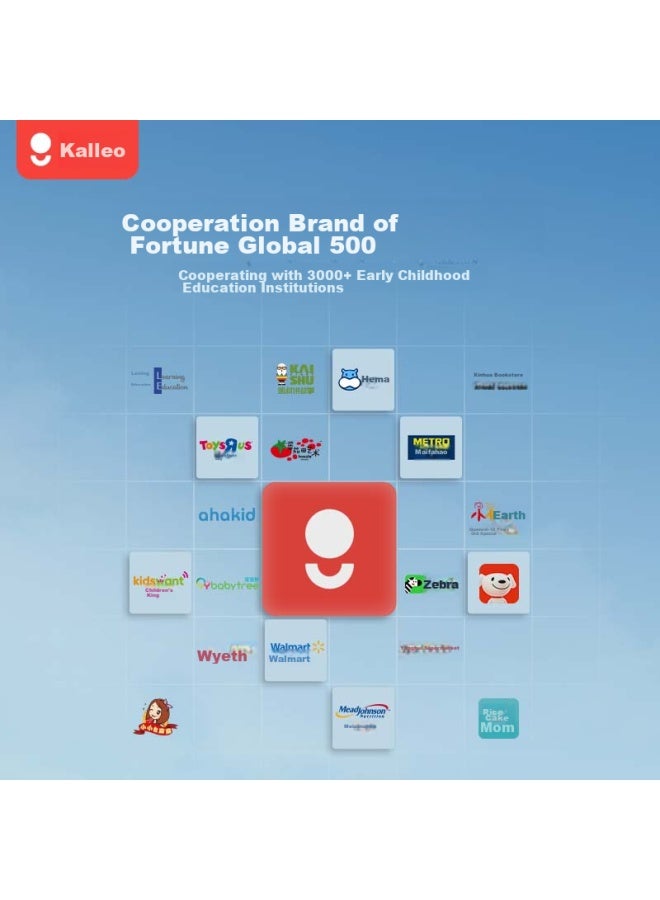Open the kidswant Children's King tile
This screenshot has width=660, height=900.
pos(160,583)
